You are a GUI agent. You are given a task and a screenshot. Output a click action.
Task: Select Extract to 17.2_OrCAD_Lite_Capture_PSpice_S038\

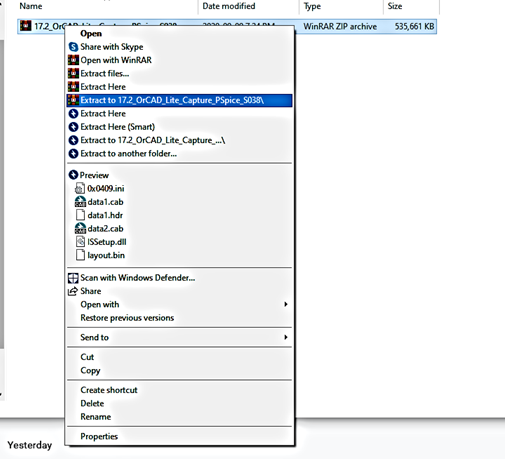[179, 100]
